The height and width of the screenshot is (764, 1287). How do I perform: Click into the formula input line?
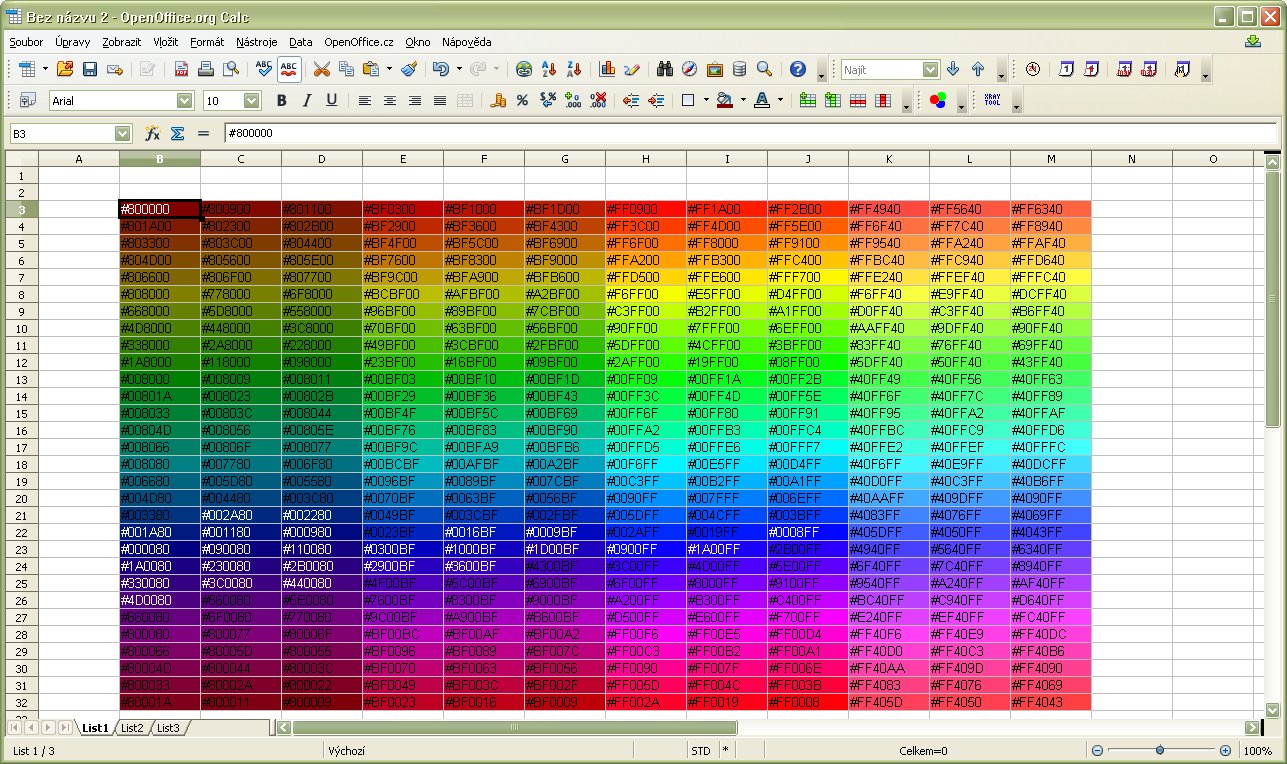pos(750,133)
